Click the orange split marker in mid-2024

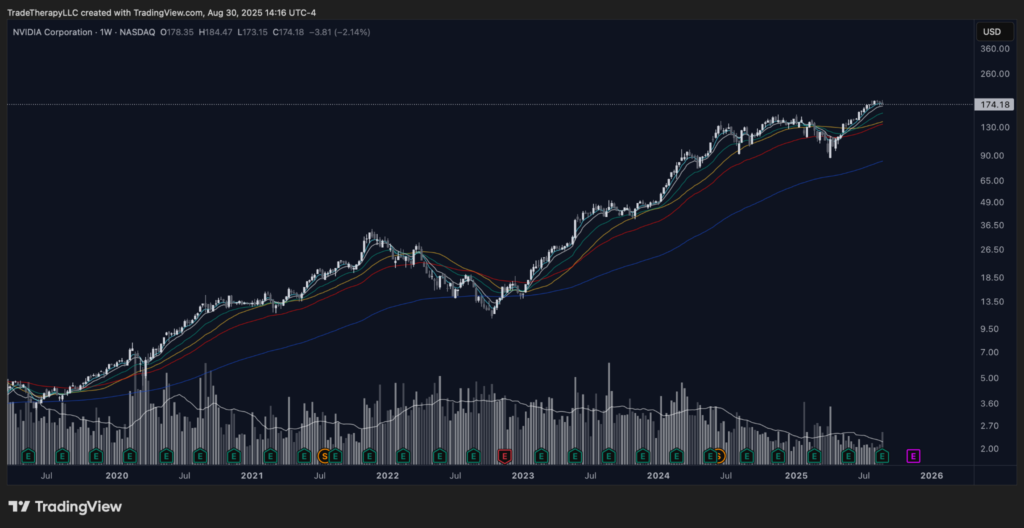coord(718,456)
